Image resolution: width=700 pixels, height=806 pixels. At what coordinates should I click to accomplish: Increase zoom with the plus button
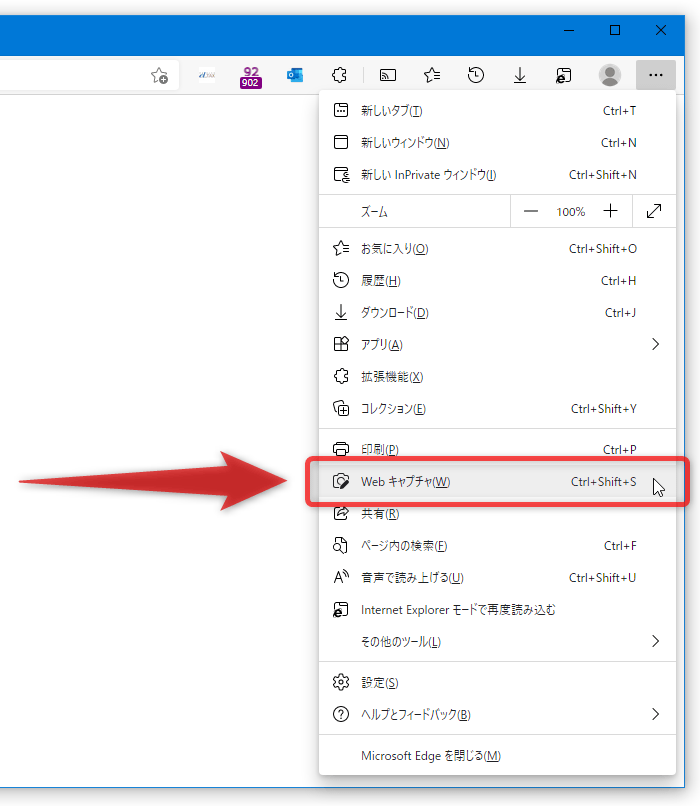[611, 211]
